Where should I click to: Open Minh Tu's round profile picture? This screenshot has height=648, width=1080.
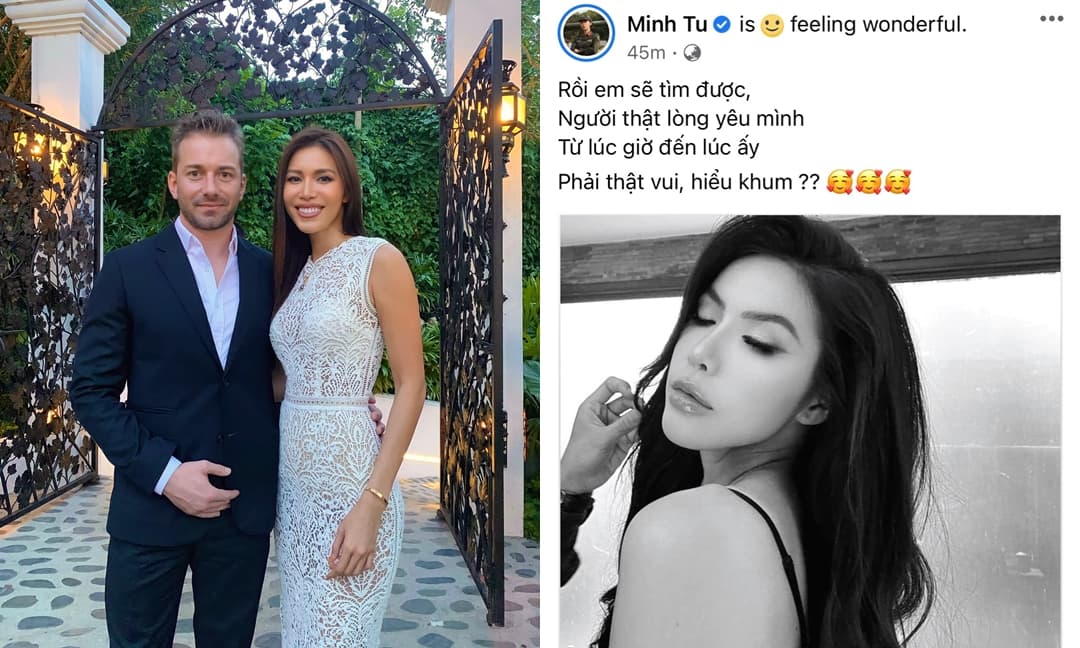pyautogui.click(x=586, y=32)
